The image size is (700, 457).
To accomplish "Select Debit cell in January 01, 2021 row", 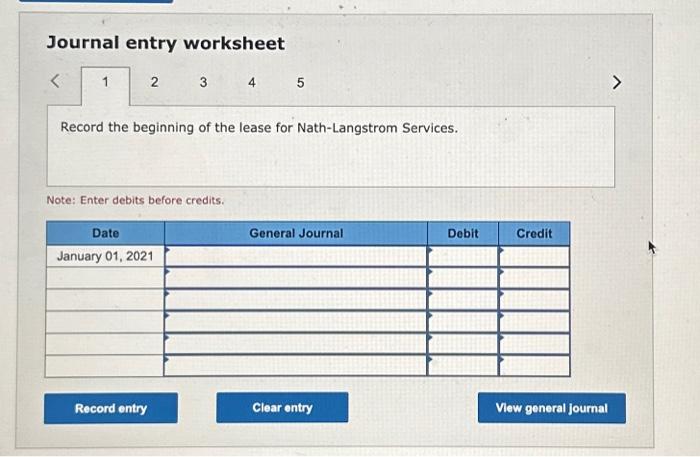I will pyautogui.click(x=462, y=256).
